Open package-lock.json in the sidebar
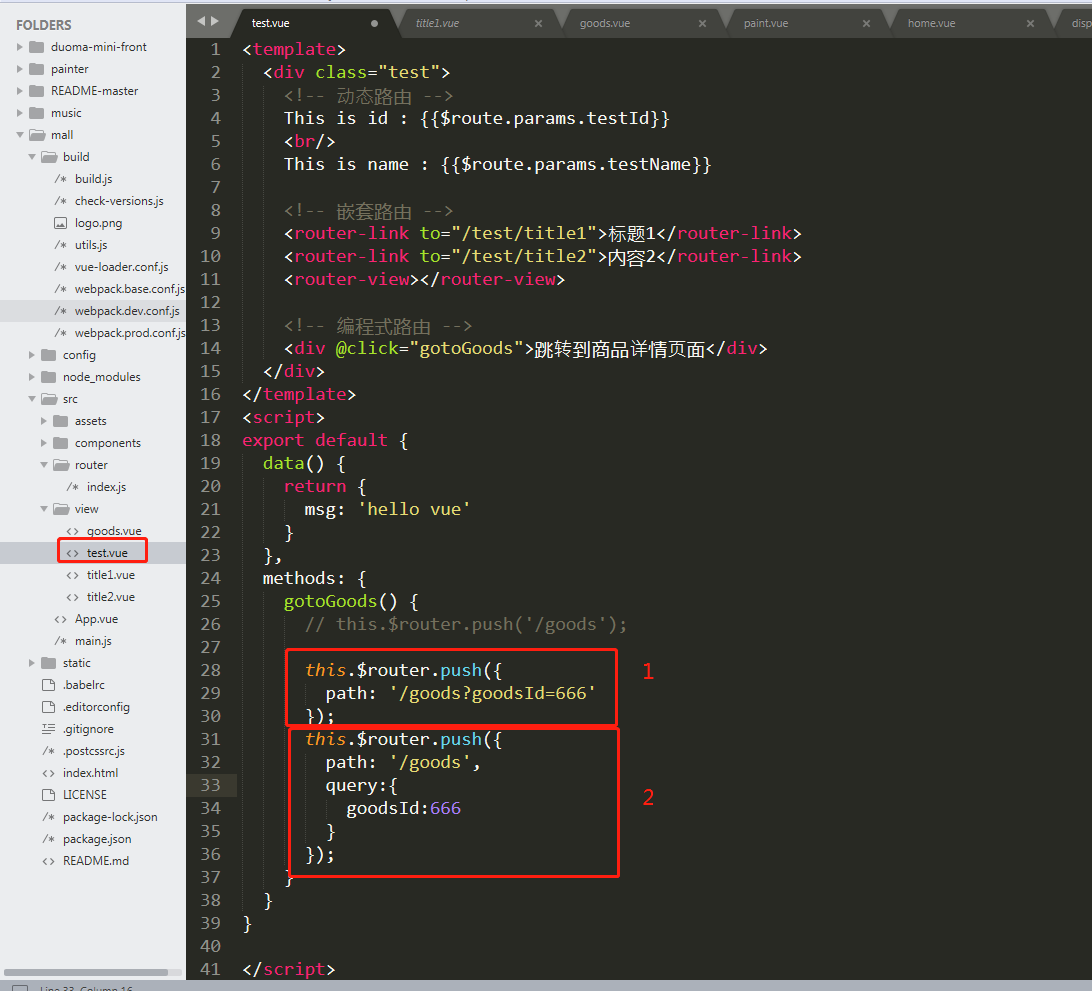Image resolution: width=1092 pixels, height=991 pixels. pos(110,817)
